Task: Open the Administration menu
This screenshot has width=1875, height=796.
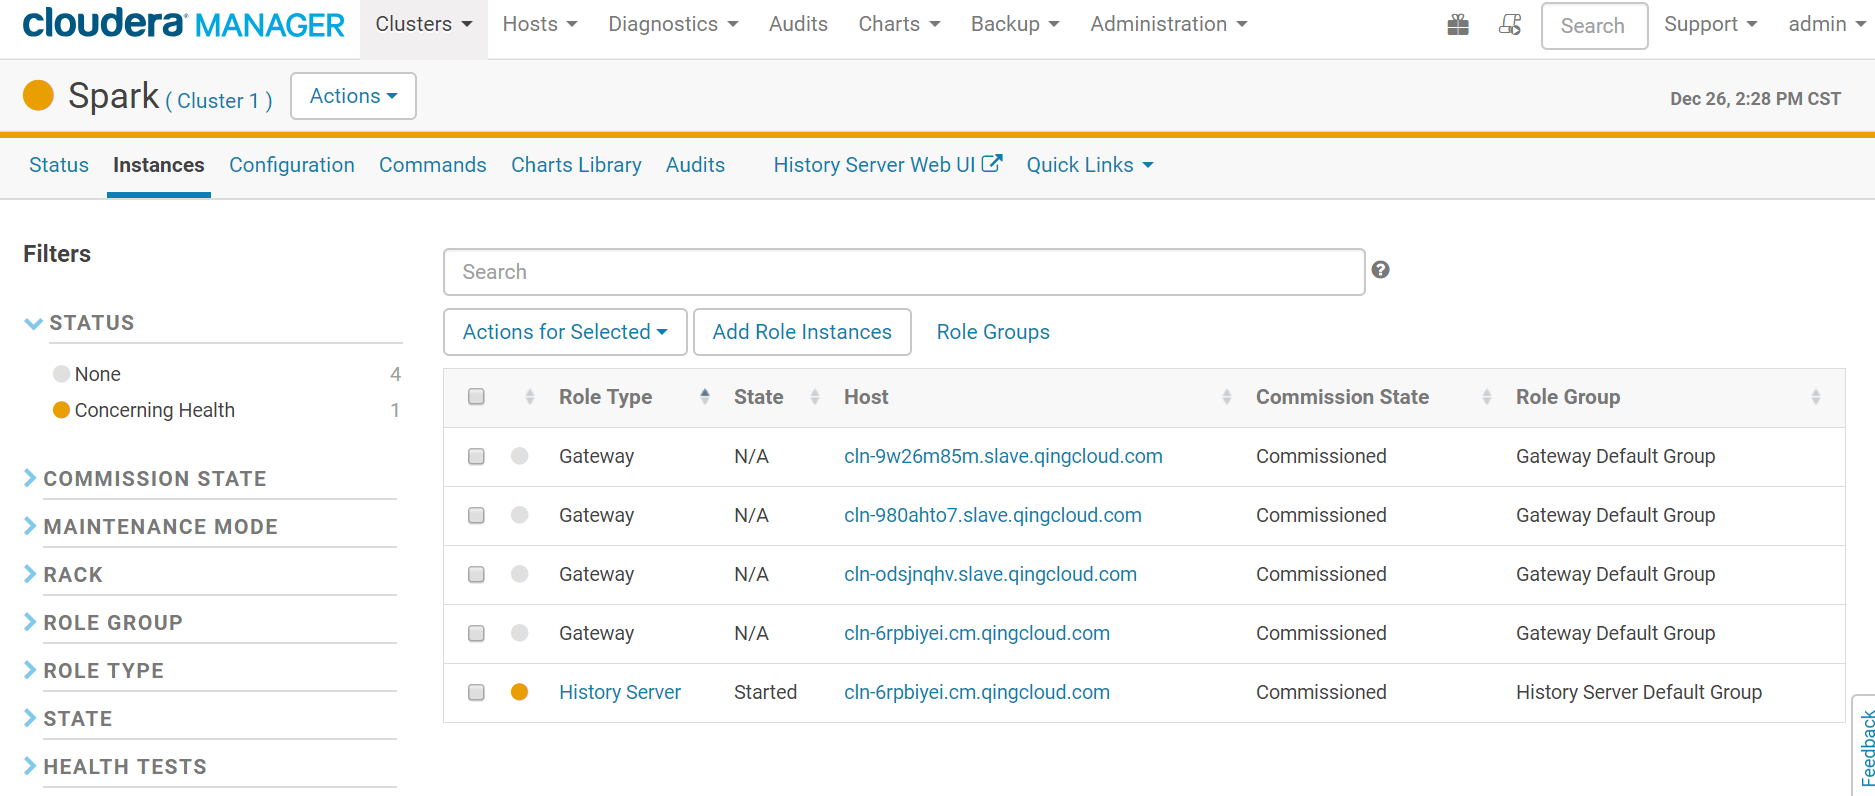Action: pos(1169,24)
